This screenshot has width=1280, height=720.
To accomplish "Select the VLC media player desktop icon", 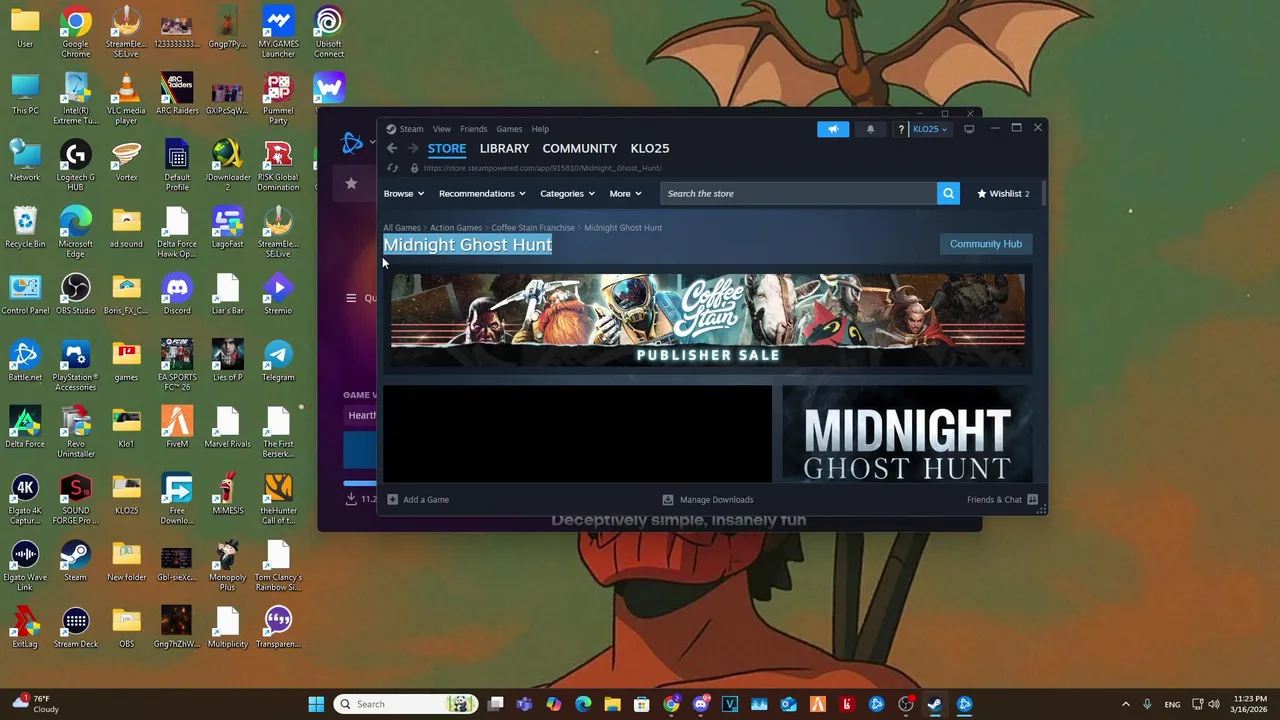I will [126, 99].
